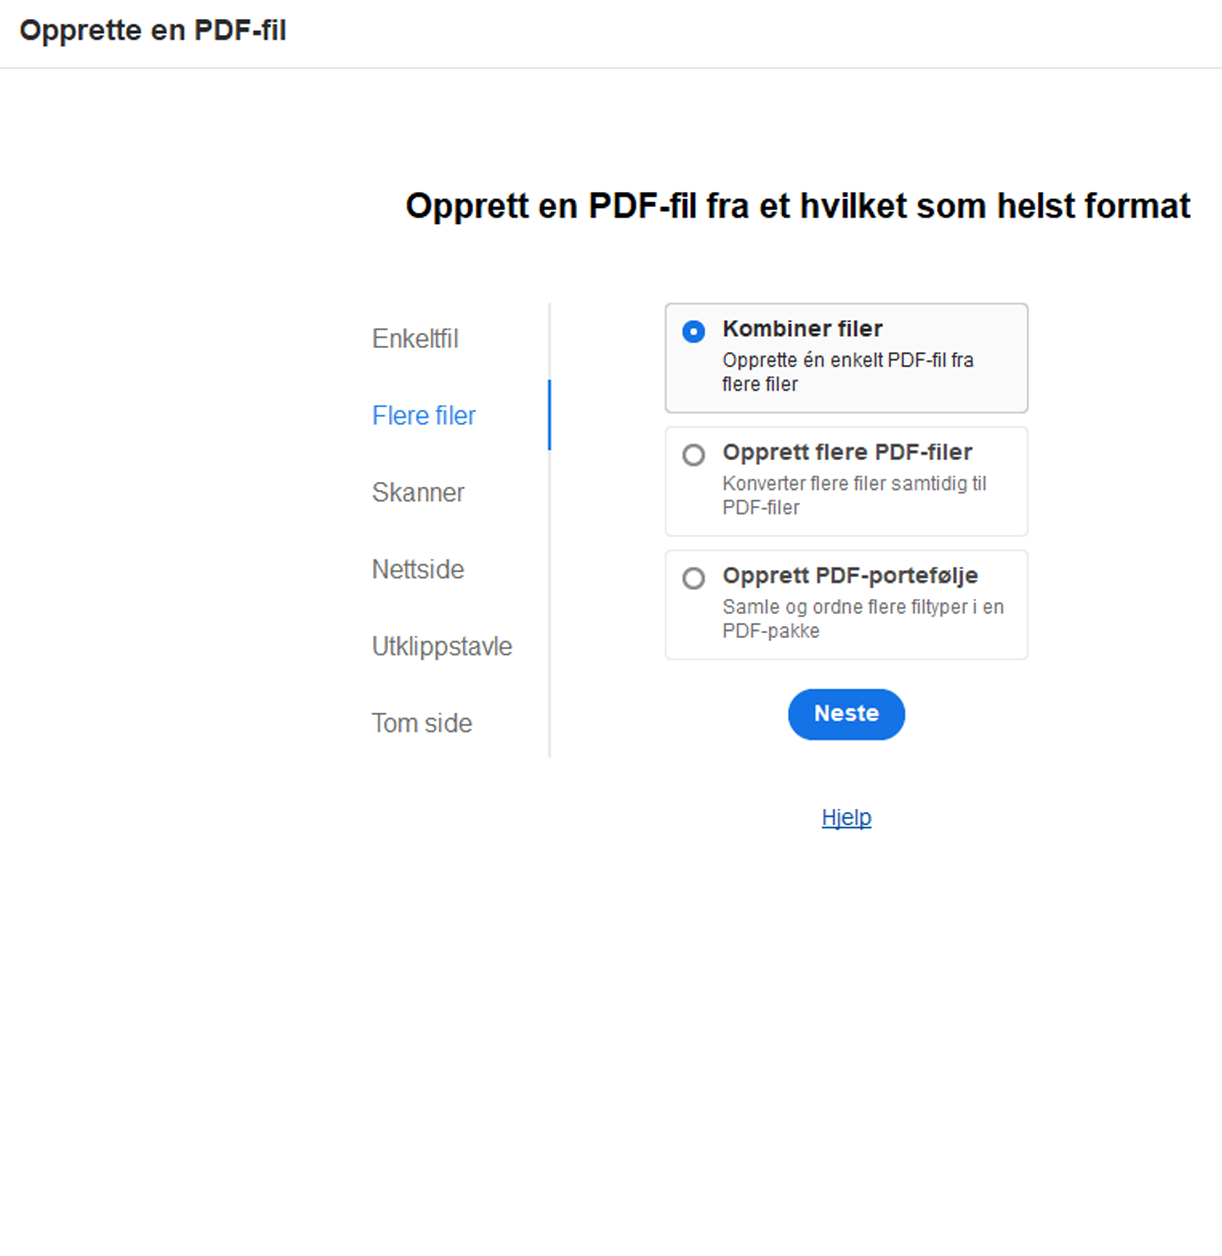Go to the Nettside tab
The height and width of the screenshot is (1256, 1222).
click(x=418, y=570)
